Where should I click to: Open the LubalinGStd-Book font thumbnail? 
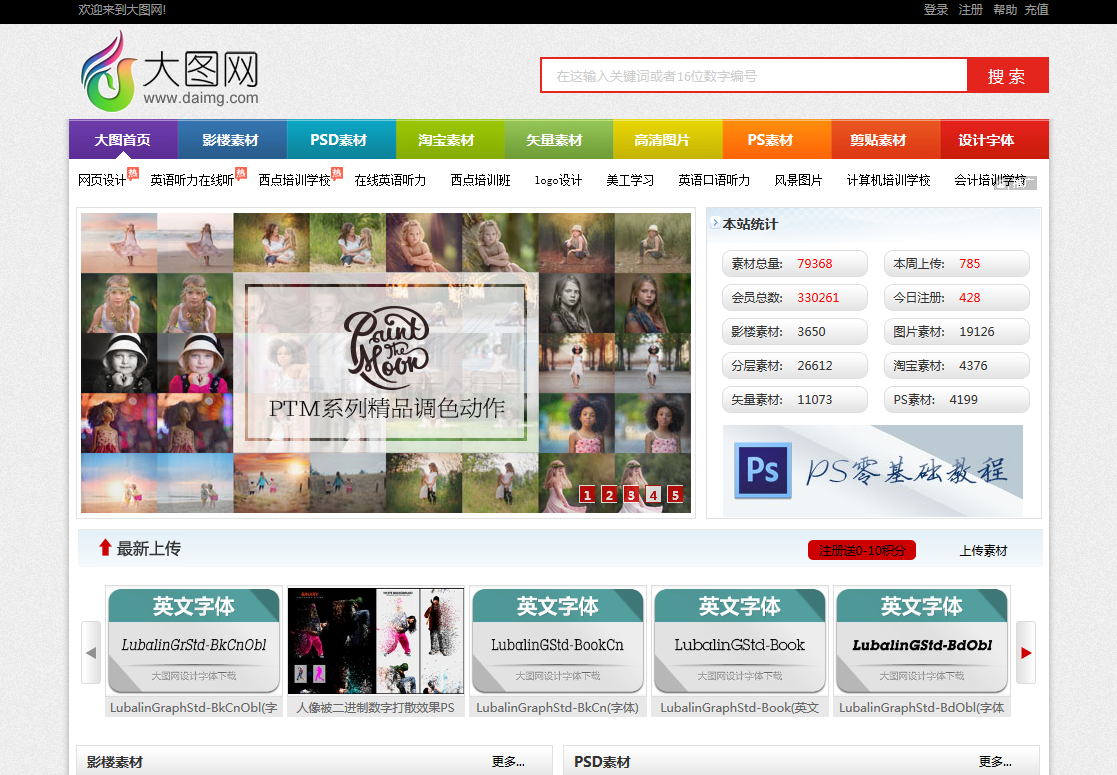click(740, 641)
